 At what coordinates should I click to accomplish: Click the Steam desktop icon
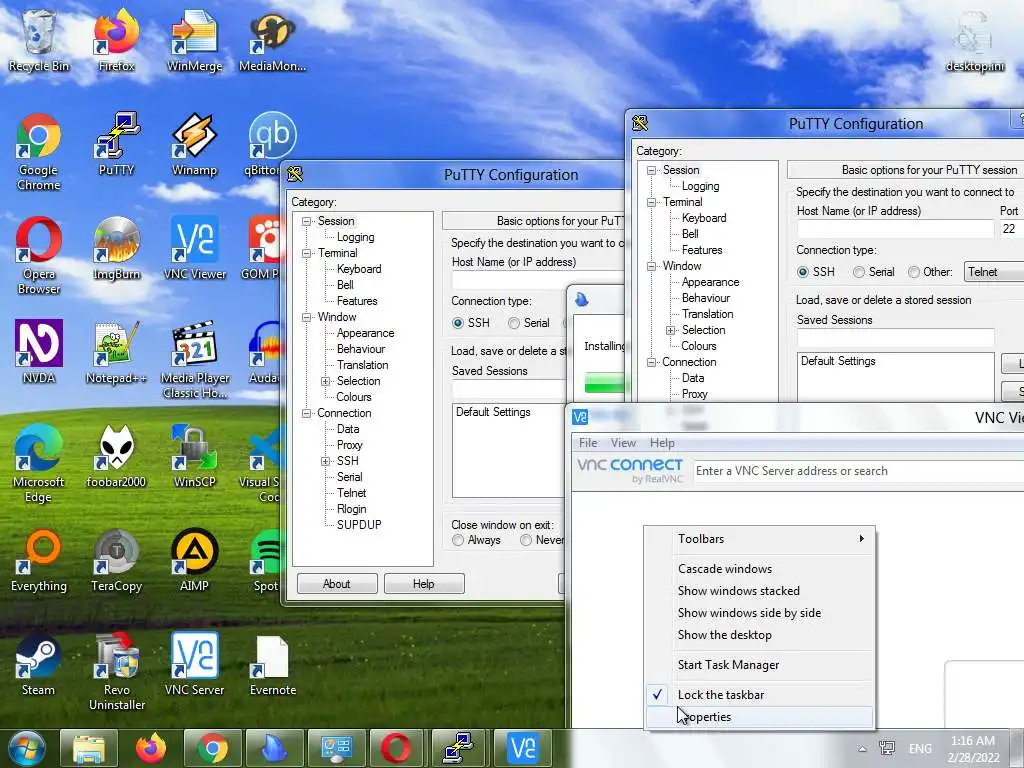tap(39, 664)
